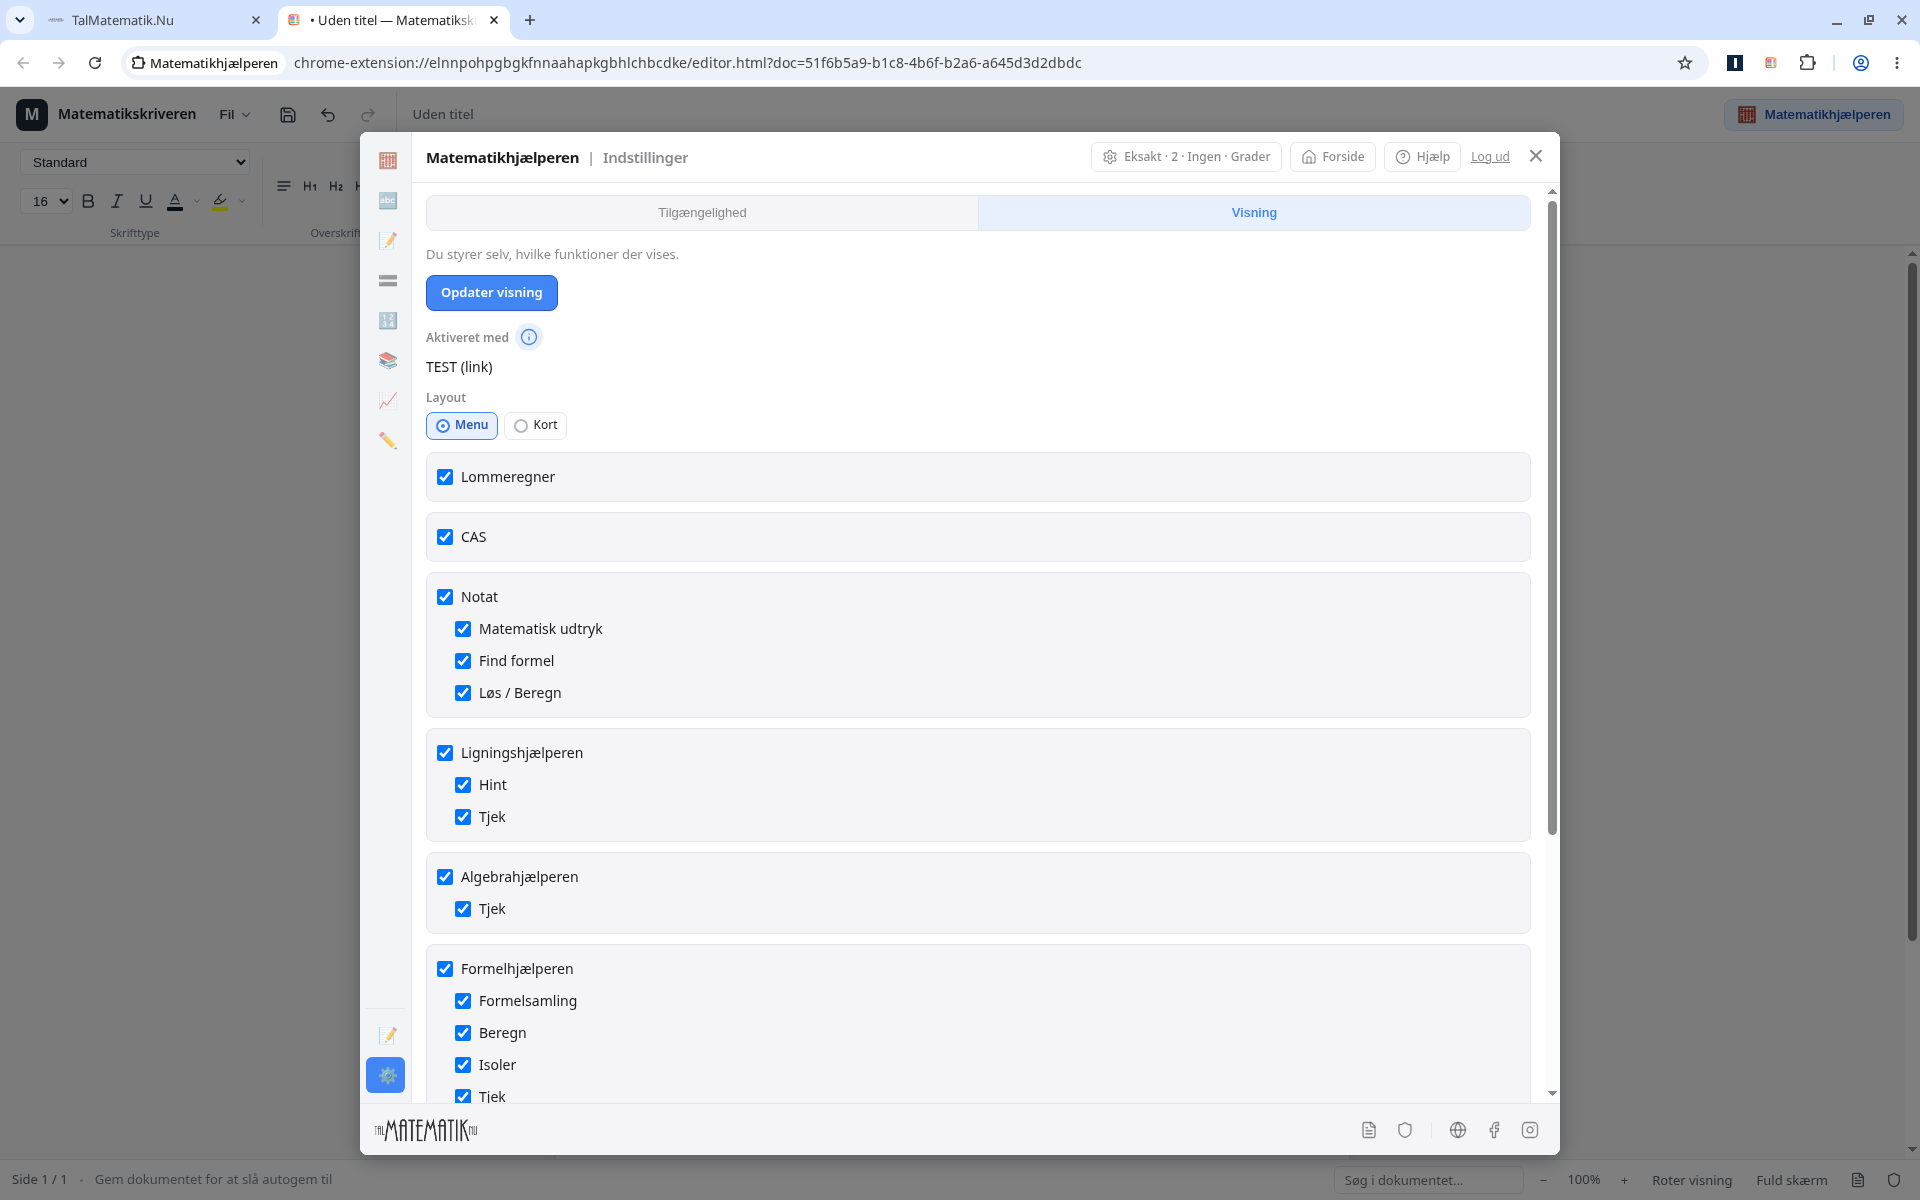This screenshot has width=1920, height=1200.
Task: Open the pencil sidebar icon
Action: [x=388, y=441]
